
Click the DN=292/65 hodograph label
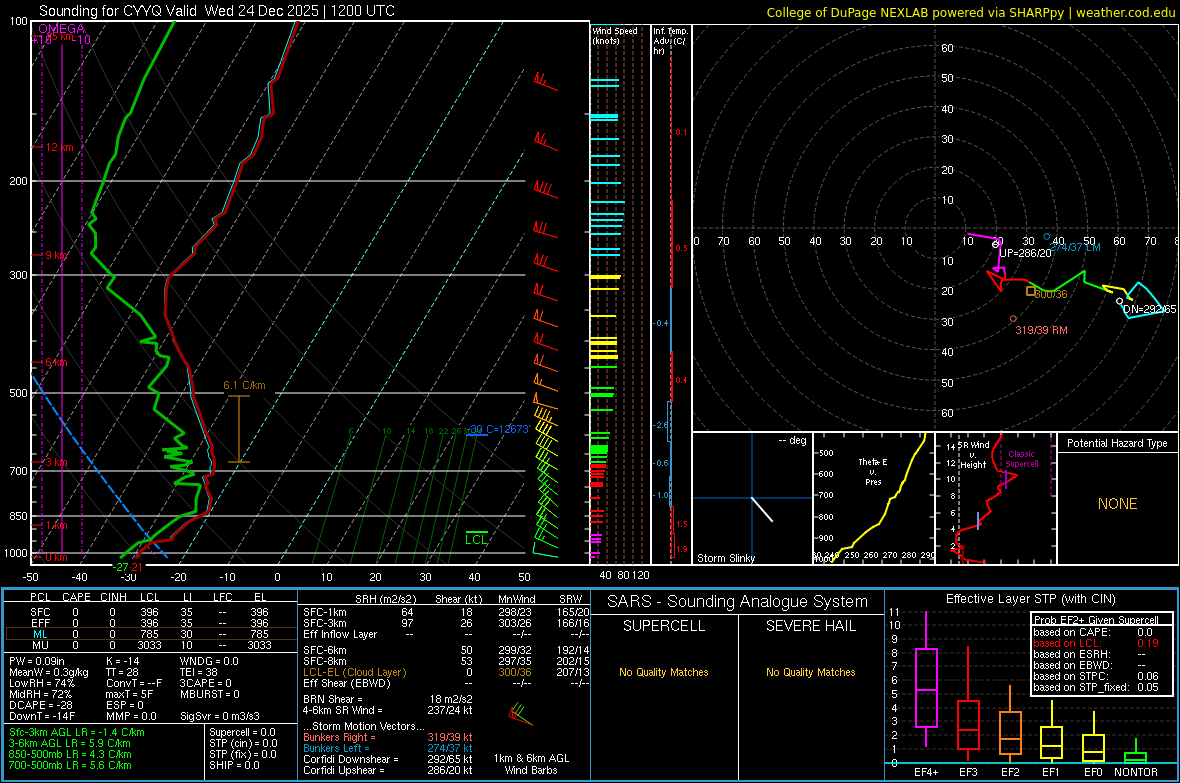1149,309
